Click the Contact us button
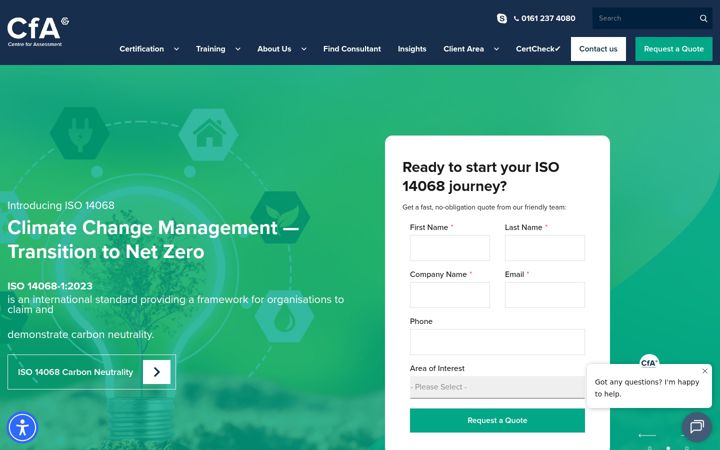 [x=598, y=49]
